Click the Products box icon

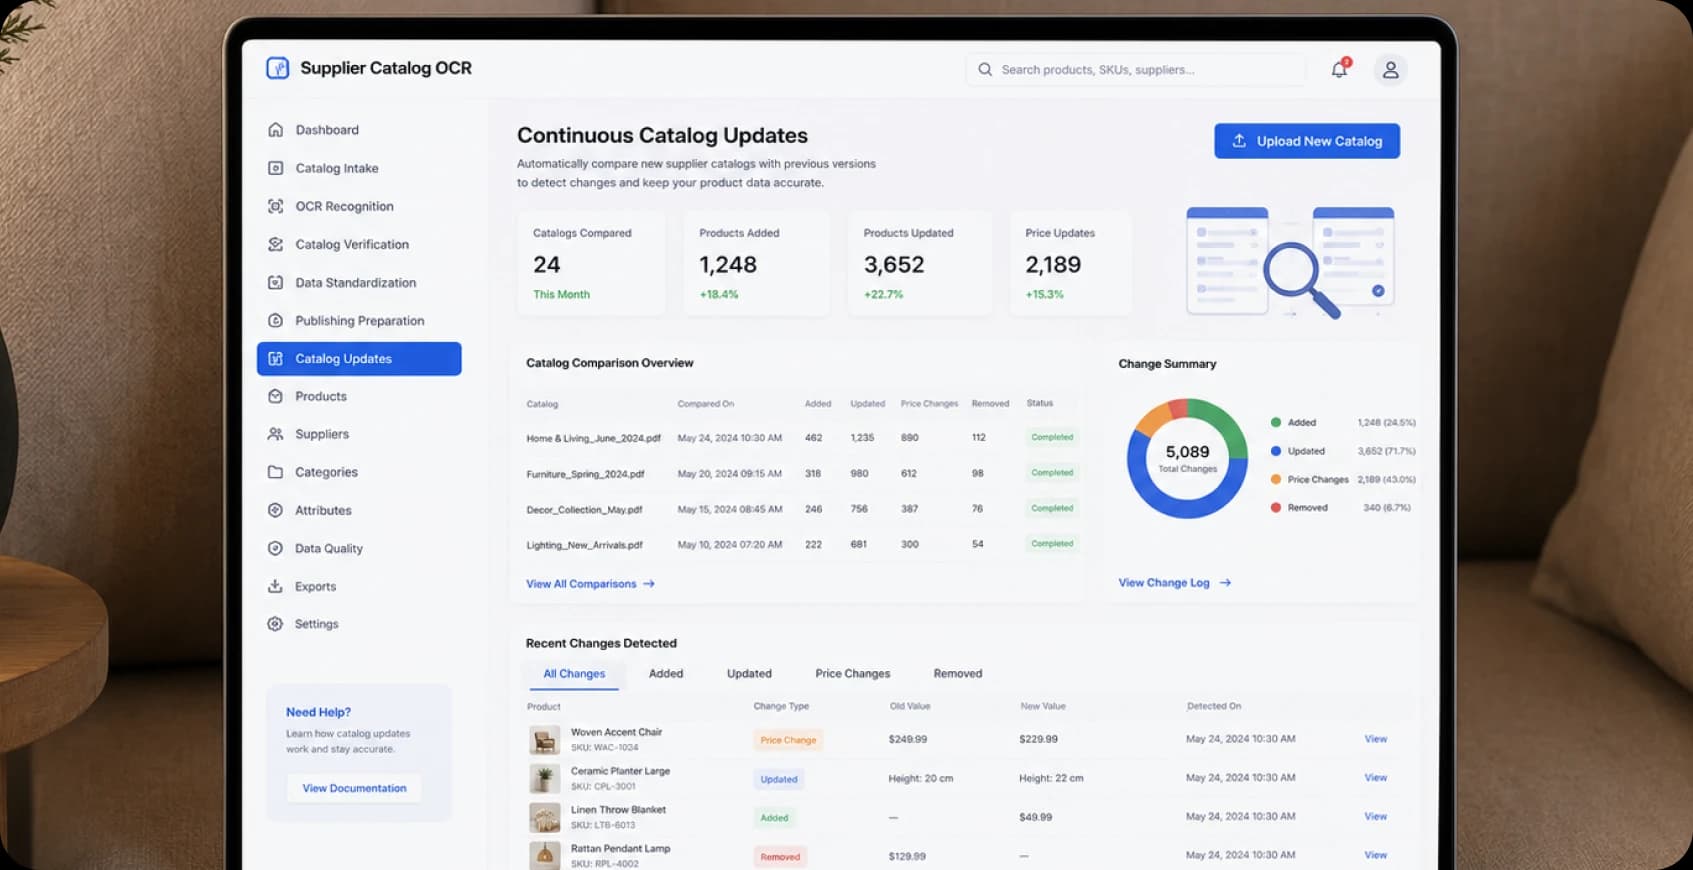point(275,396)
